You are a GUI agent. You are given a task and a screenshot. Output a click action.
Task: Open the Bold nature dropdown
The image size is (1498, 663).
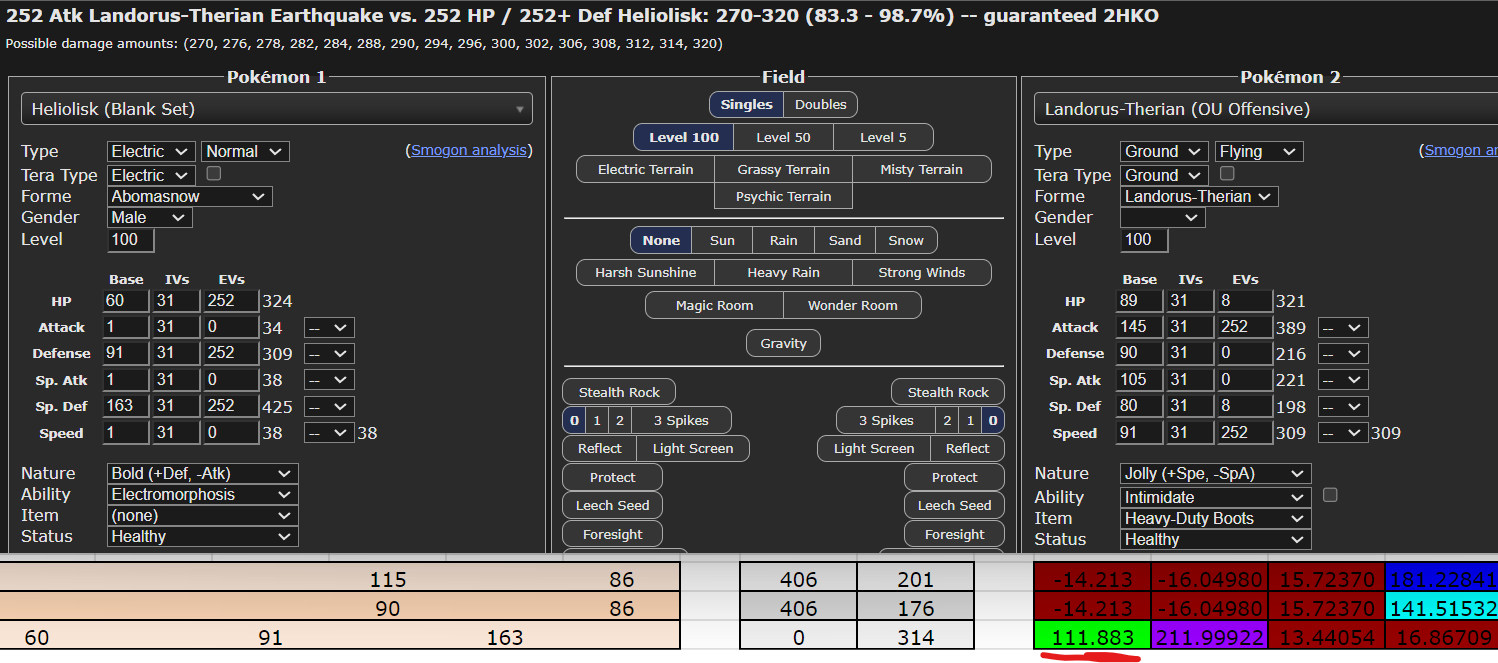(203, 473)
